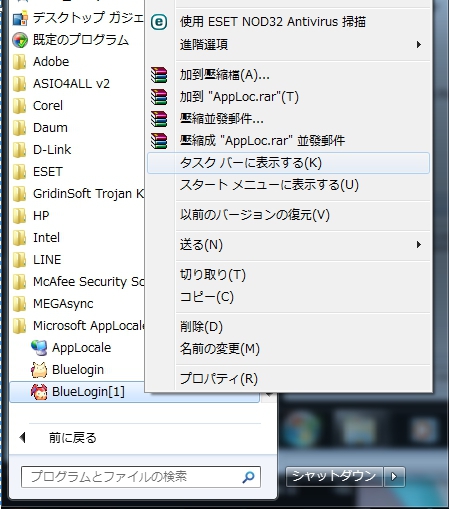Open 送る(N) menu entry
The image size is (449, 509).
tap(288, 245)
